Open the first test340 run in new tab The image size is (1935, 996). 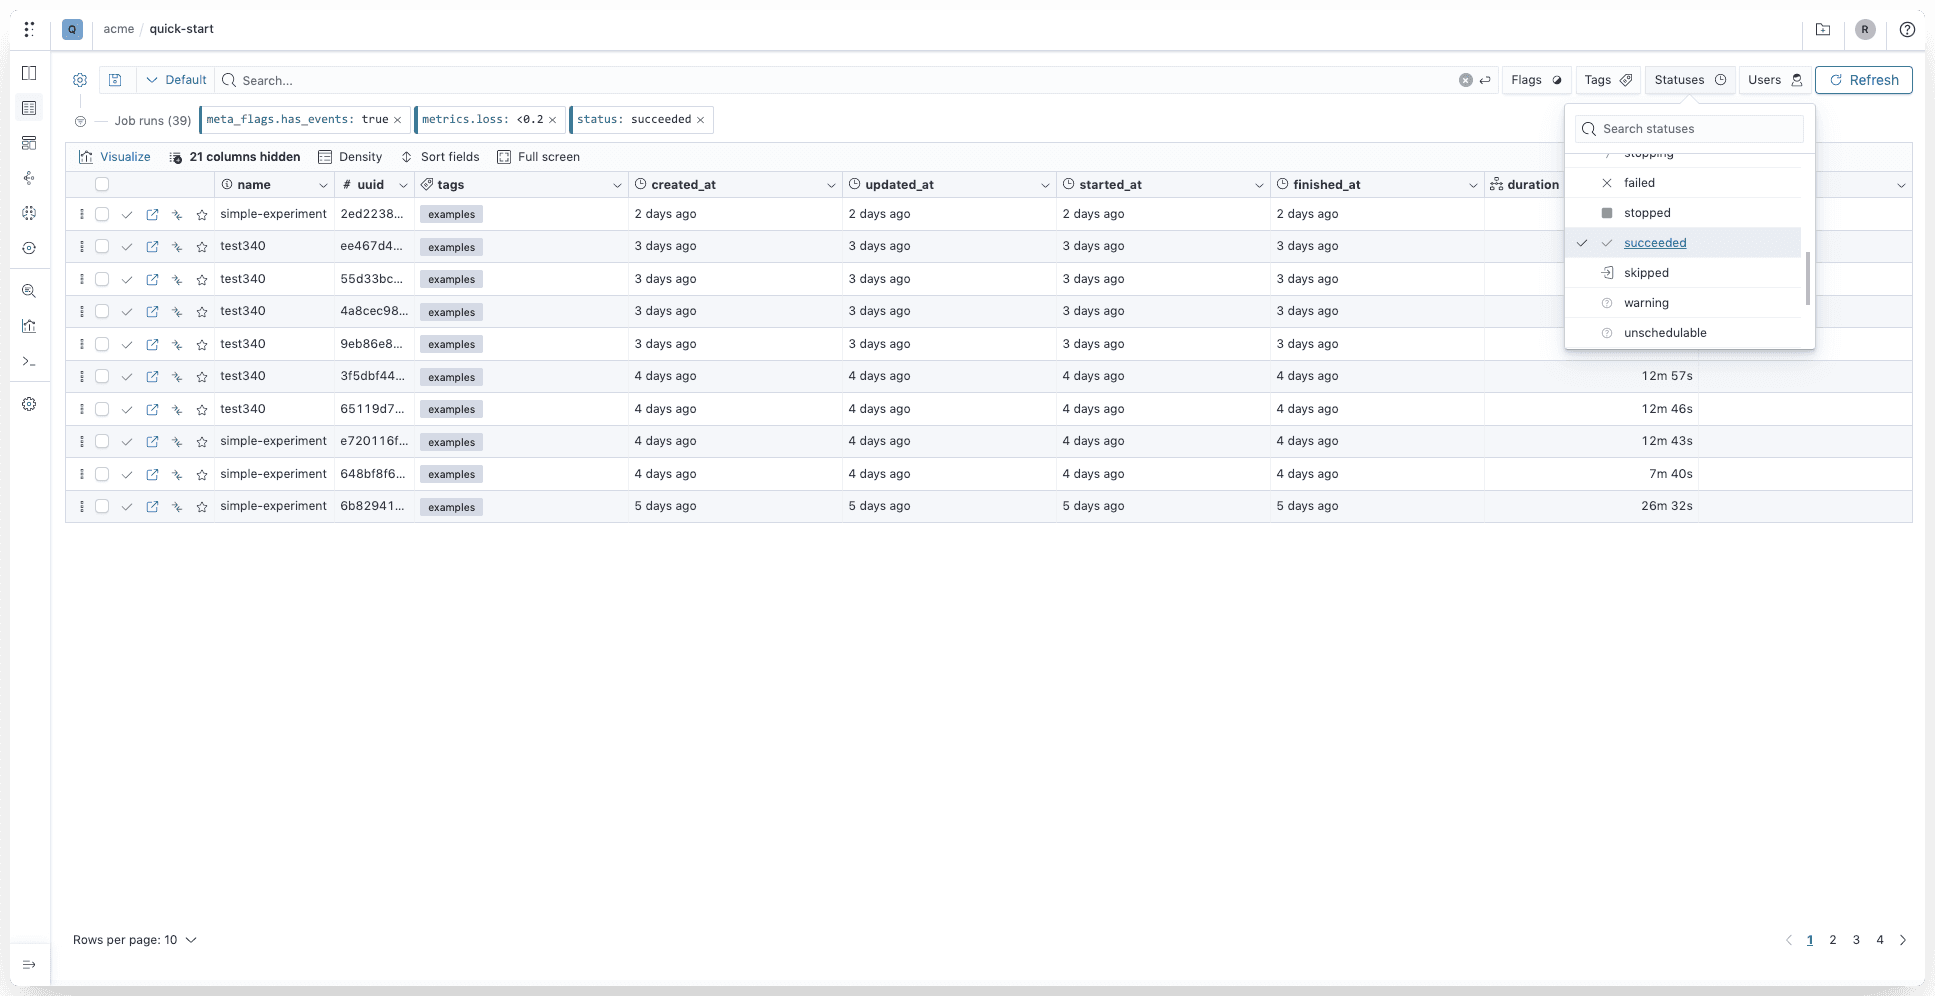click(x=152, y=246)
